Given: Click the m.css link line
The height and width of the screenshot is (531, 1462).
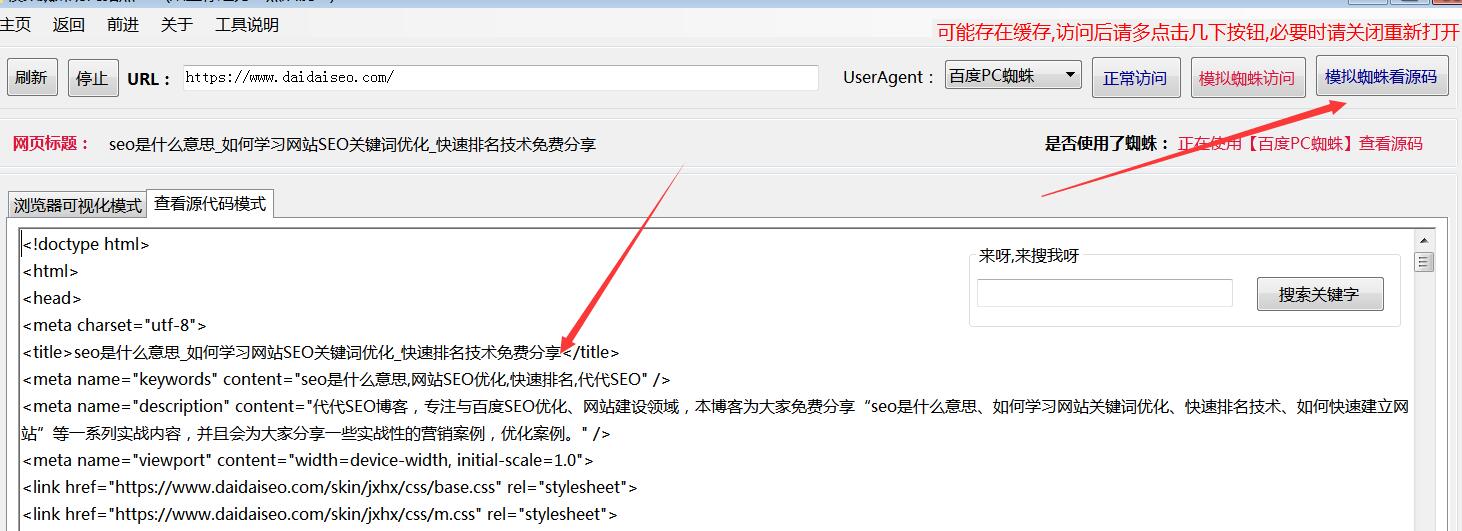Looking at the screenshot, I should [320, 514].
